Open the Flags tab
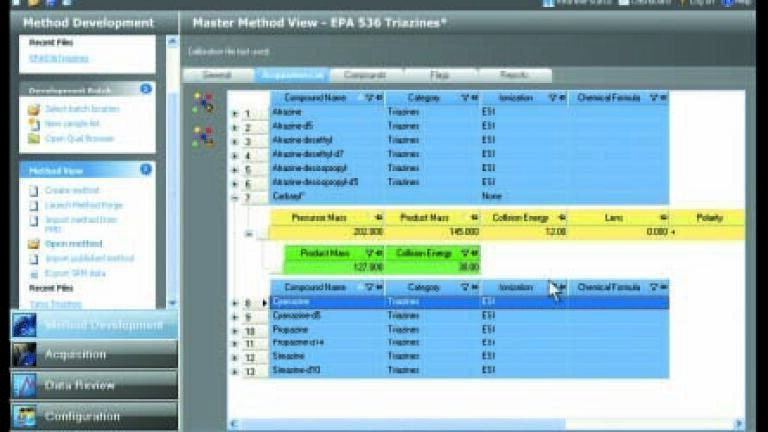The width and height of the screenshot is (768, 432). coord(440,75)
